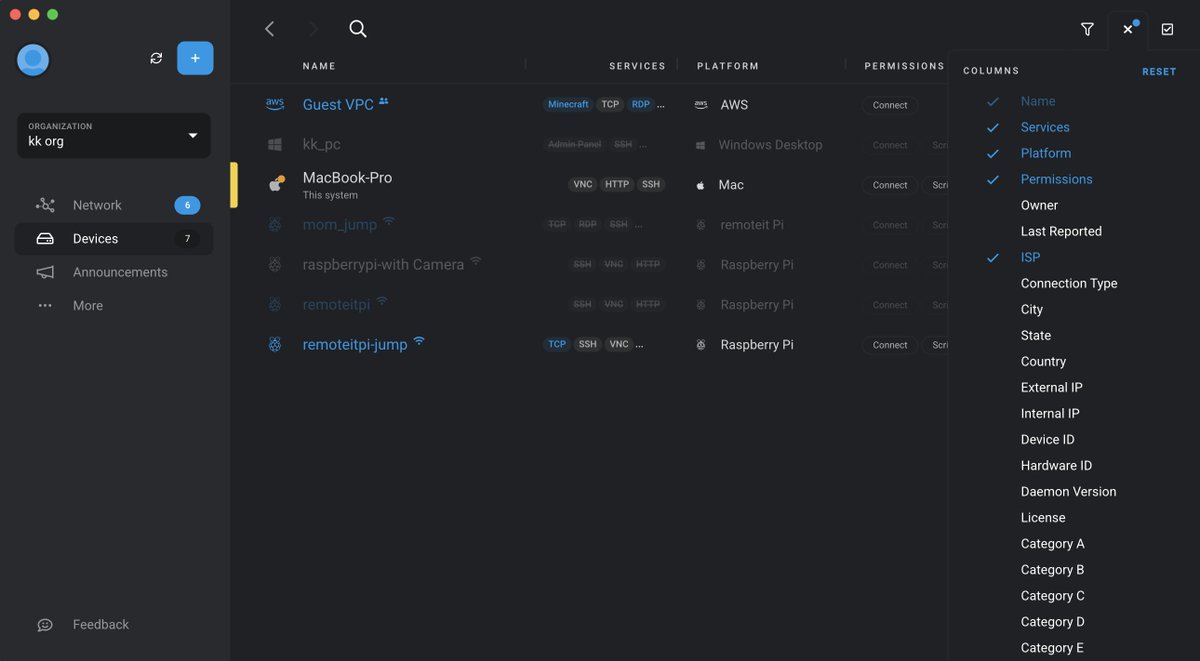Close the columns panel via X icon
This screenshot has width=1200, height=661.
pos(1128,30)
